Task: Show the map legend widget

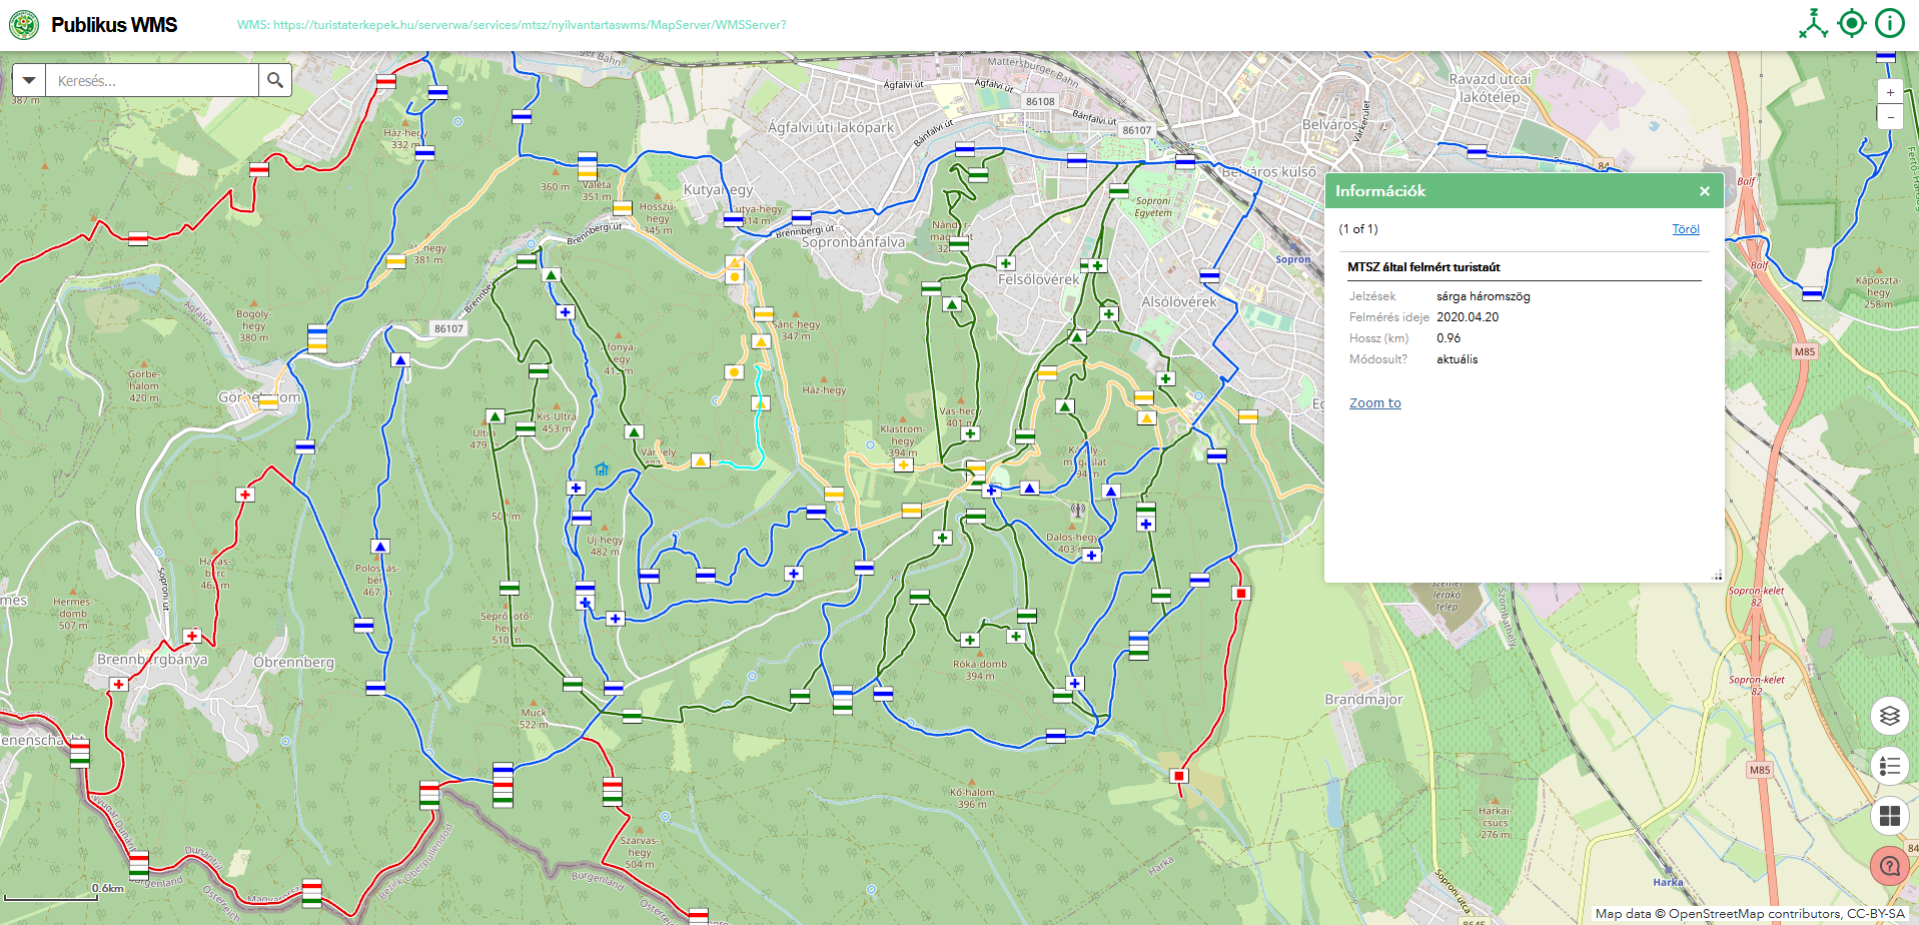Action: (x=1889, y=766)
